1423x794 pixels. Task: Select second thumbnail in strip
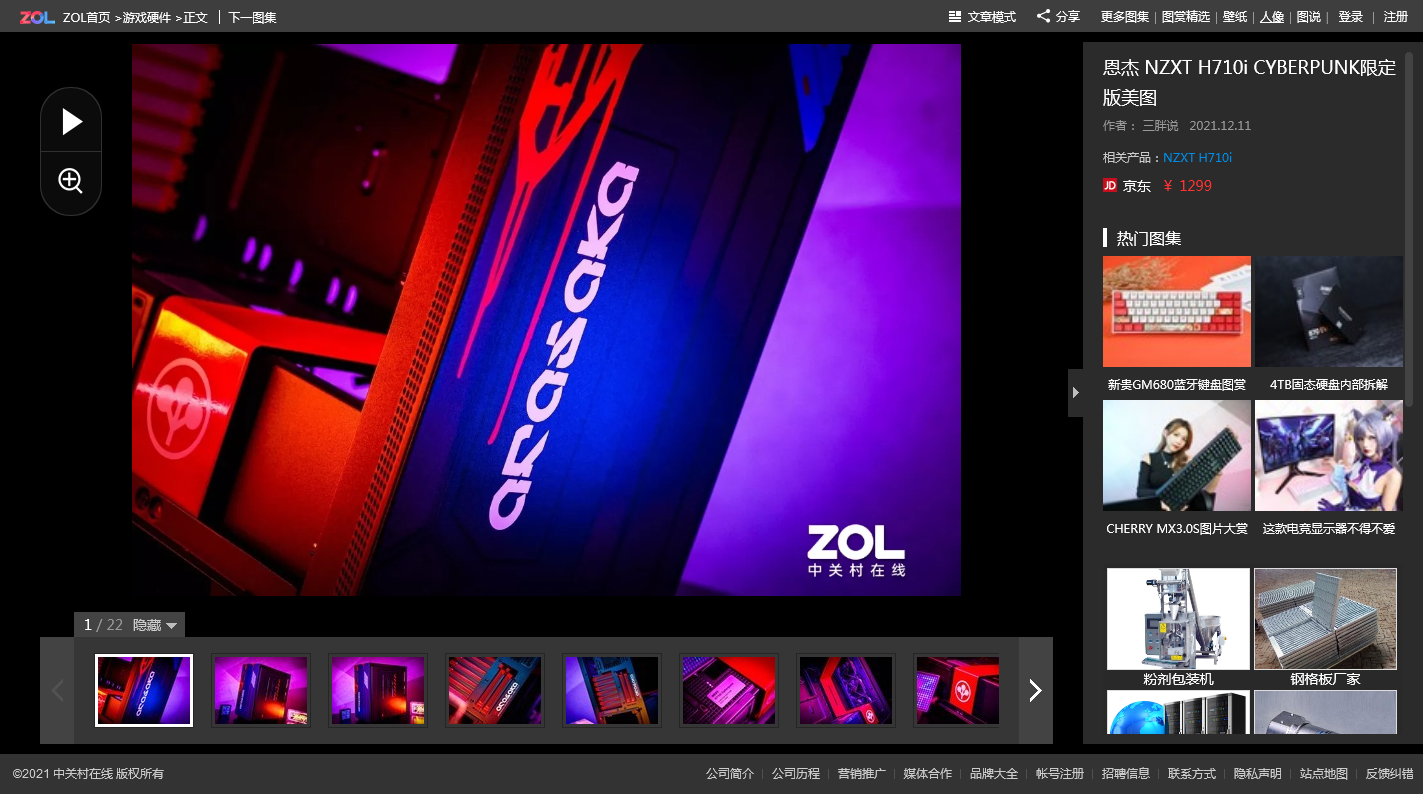(261, 690)
